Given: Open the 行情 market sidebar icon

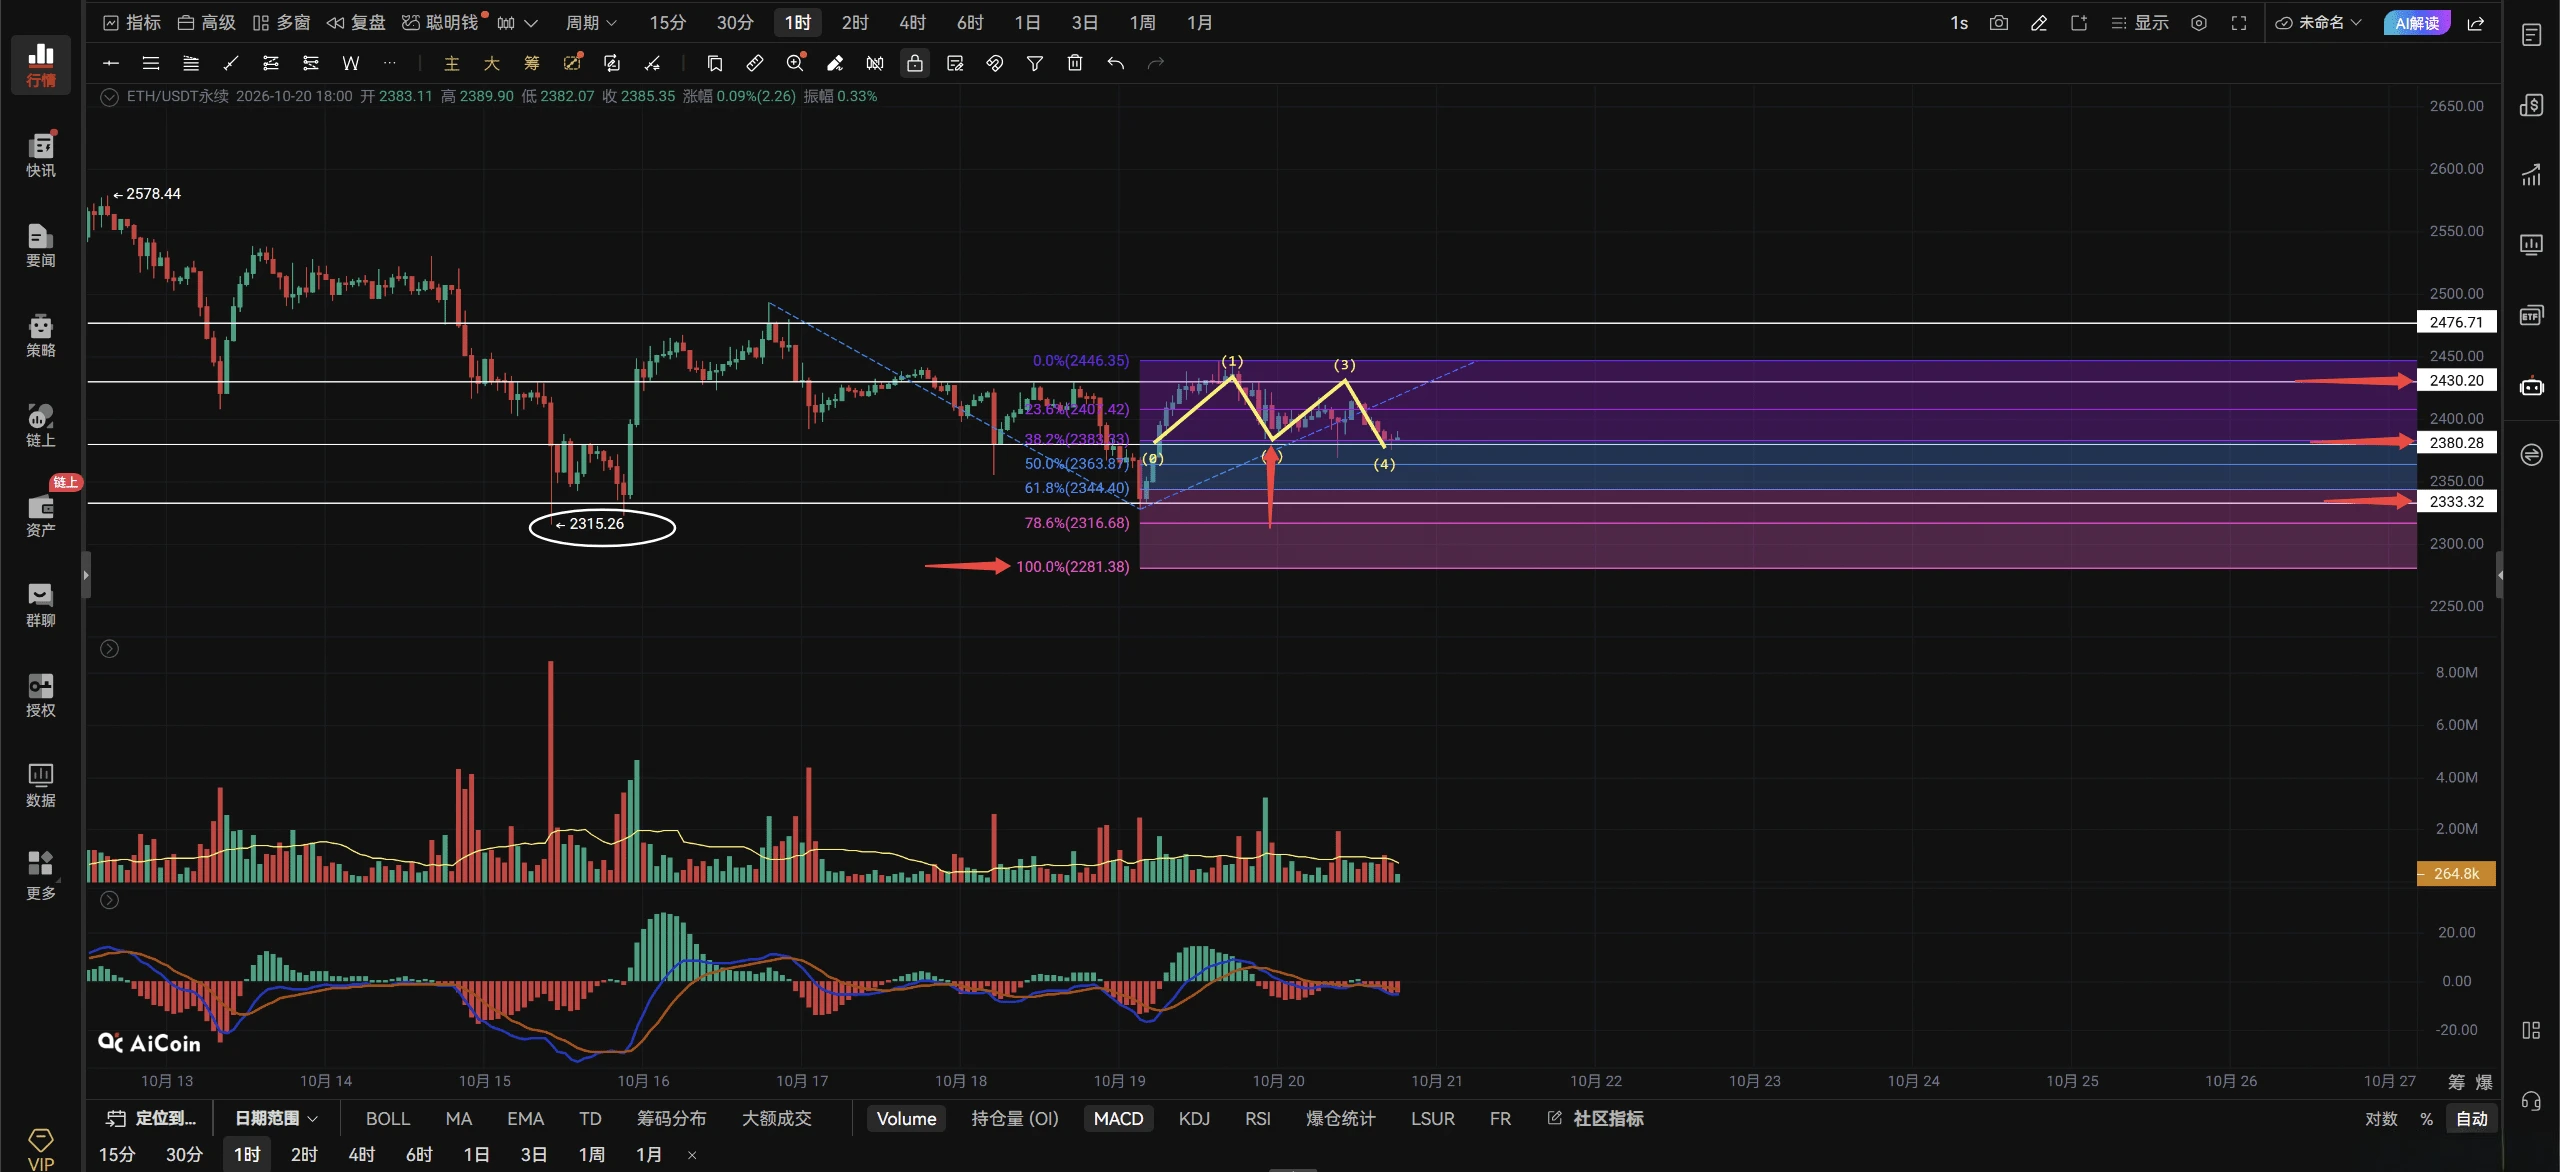Looking at the screenshot, I should (41, 65).
